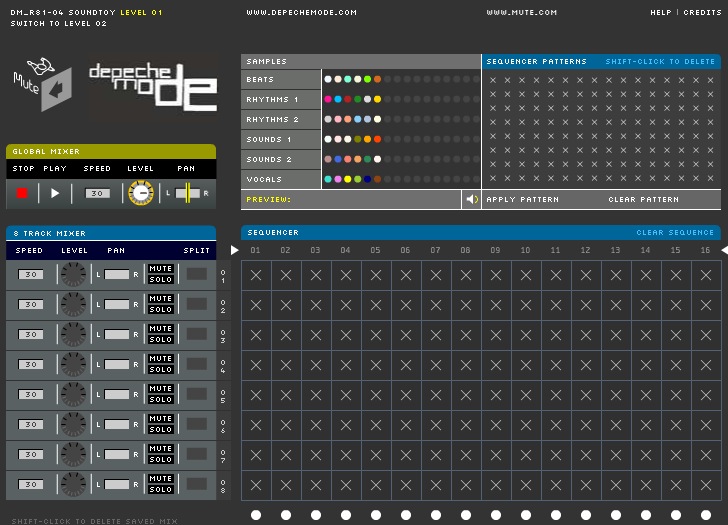Viewport: 728px width, 525px height.
Task: Click the white dot below step 16
Action: tap(706, 515)
